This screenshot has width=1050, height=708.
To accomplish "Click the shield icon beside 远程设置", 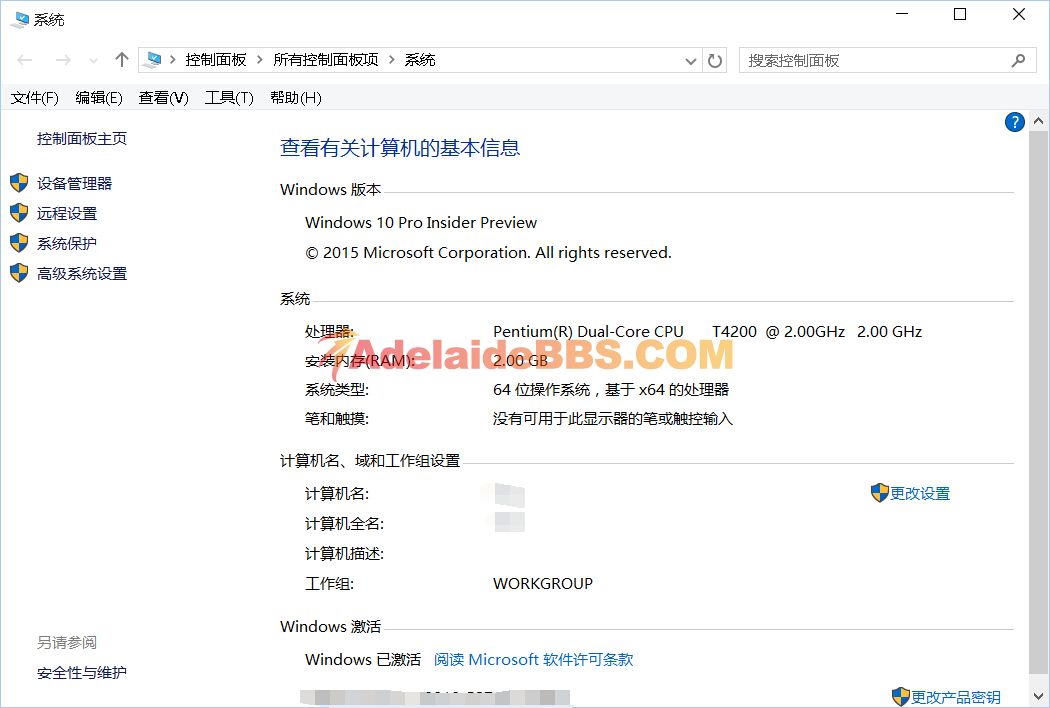I will [x=18, y=213].
